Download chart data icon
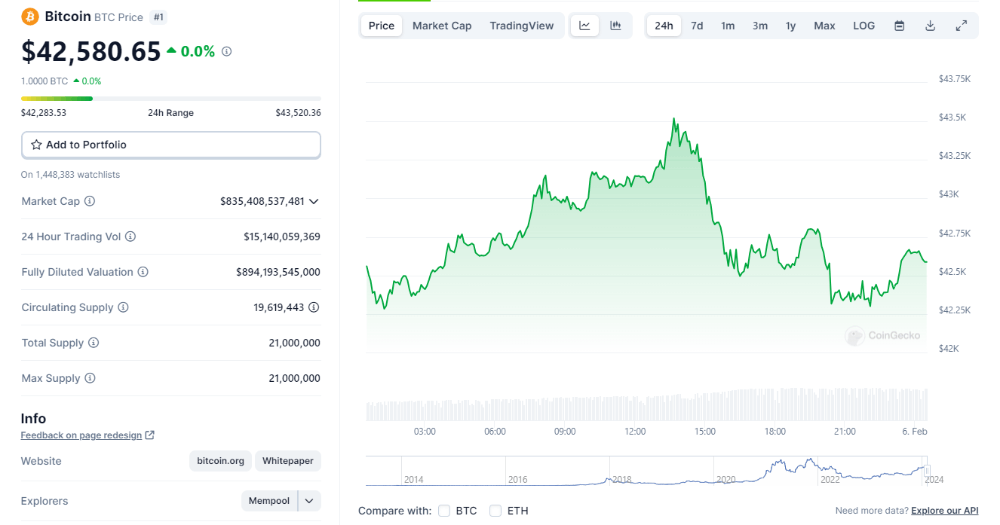Viewport: 1000px width, 525px height. click(930, 26)
